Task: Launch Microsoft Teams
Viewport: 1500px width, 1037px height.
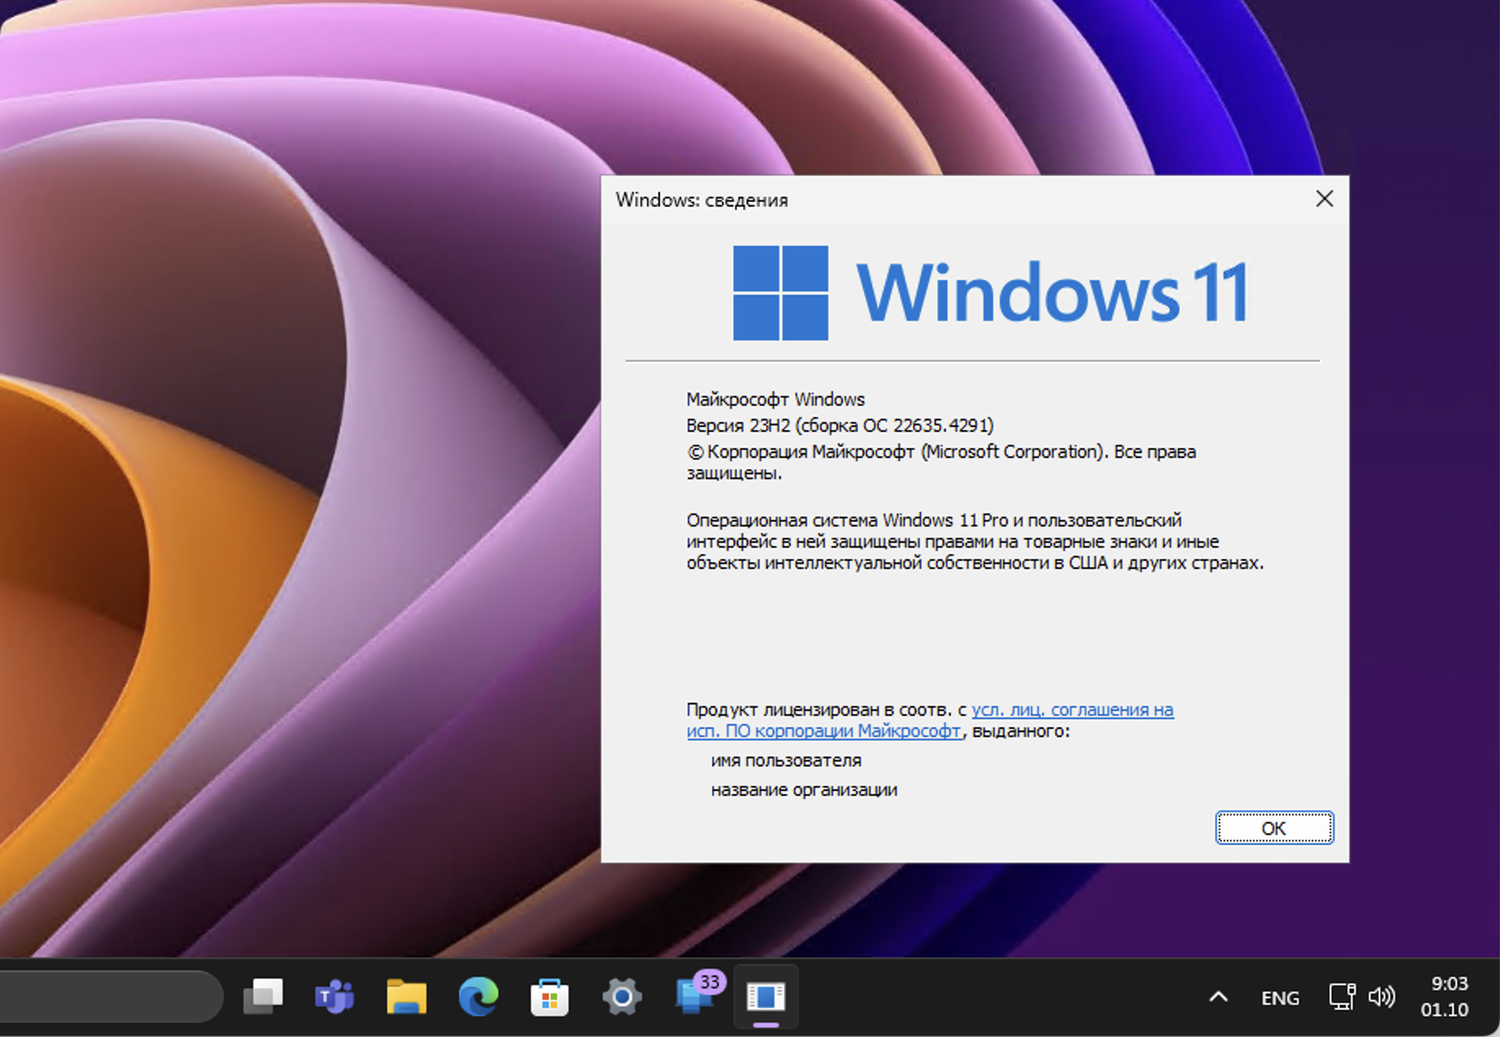Action: pos(334,997)
